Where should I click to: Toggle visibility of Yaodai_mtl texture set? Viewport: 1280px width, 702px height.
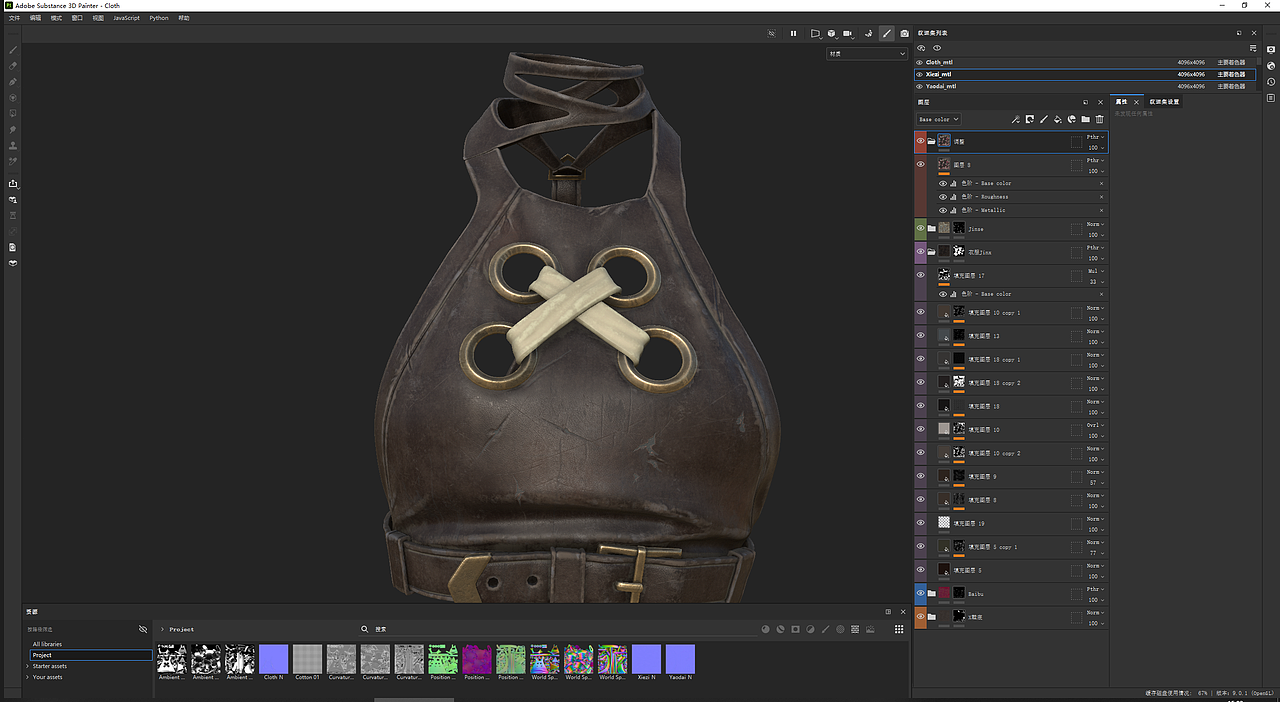click(920, 86)
